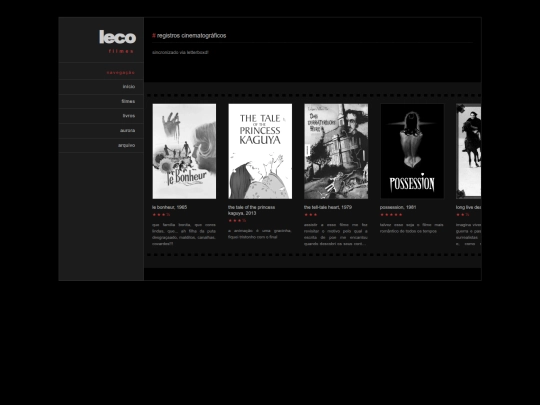Open the filmes section
Screen dimensions: 540x405
128,101
